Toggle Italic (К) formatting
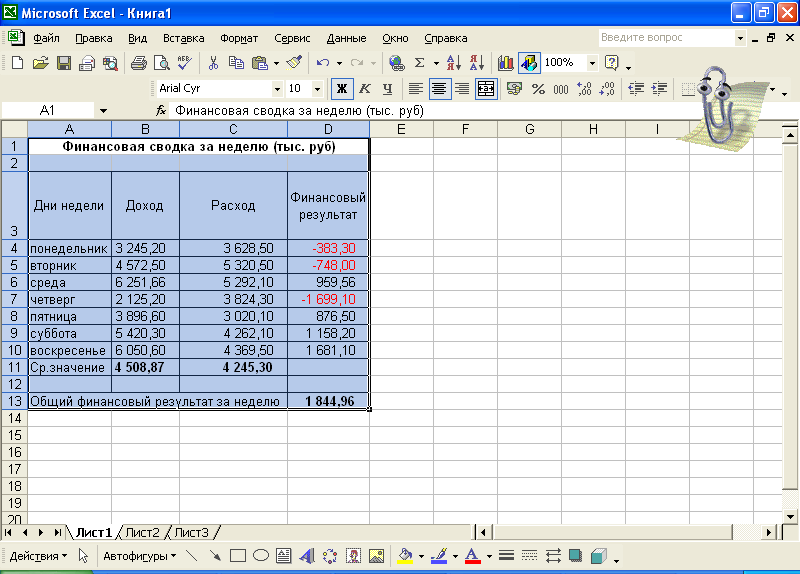This screenshot has width=800, height=574. [x=364, y=89]
